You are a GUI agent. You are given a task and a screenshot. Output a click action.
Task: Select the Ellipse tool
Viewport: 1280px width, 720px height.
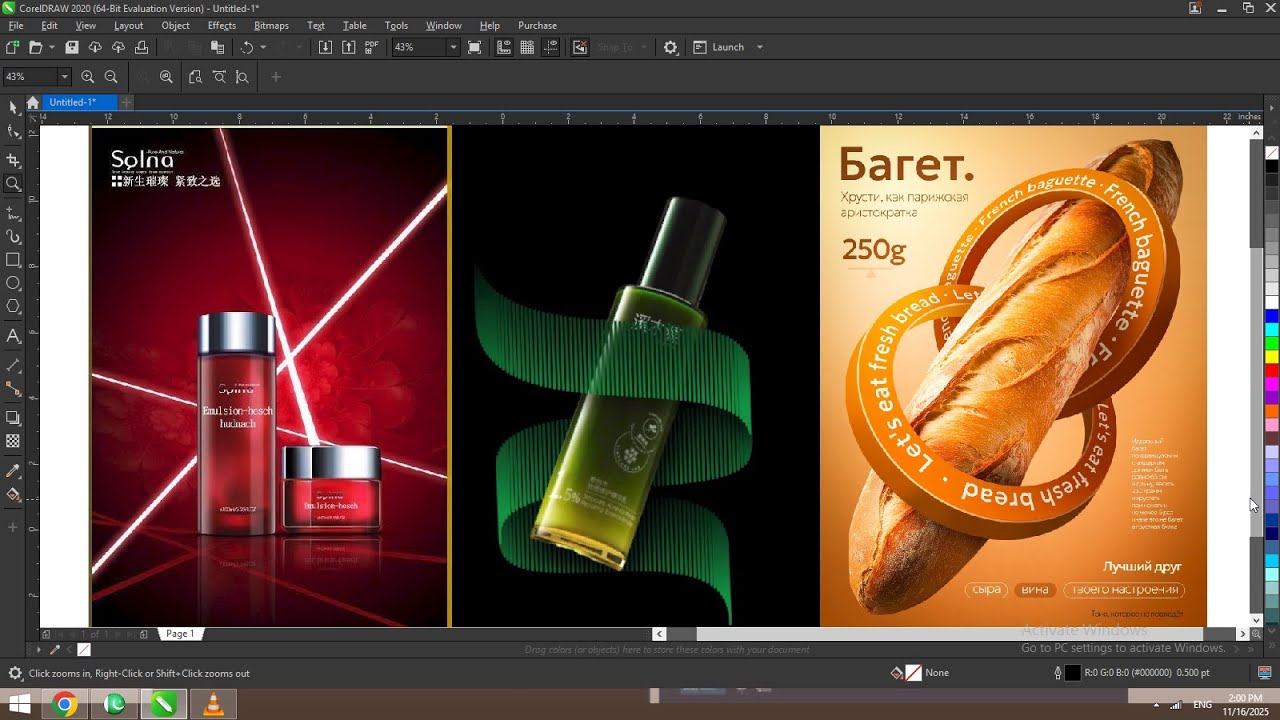(x=13, y=283)
